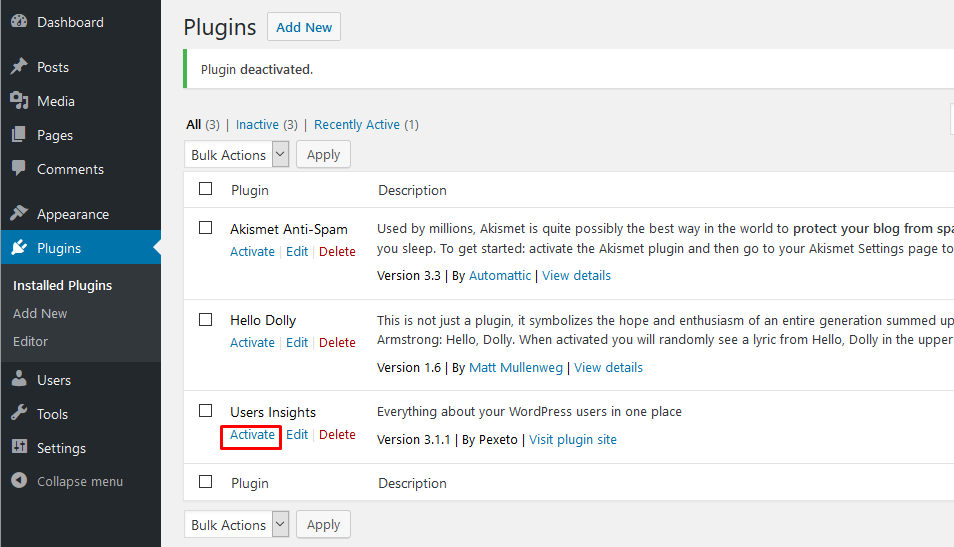This screenshot has width=954, height=547.
Task: Edit the Hello Dolly plugin
Action: (297, 343)
